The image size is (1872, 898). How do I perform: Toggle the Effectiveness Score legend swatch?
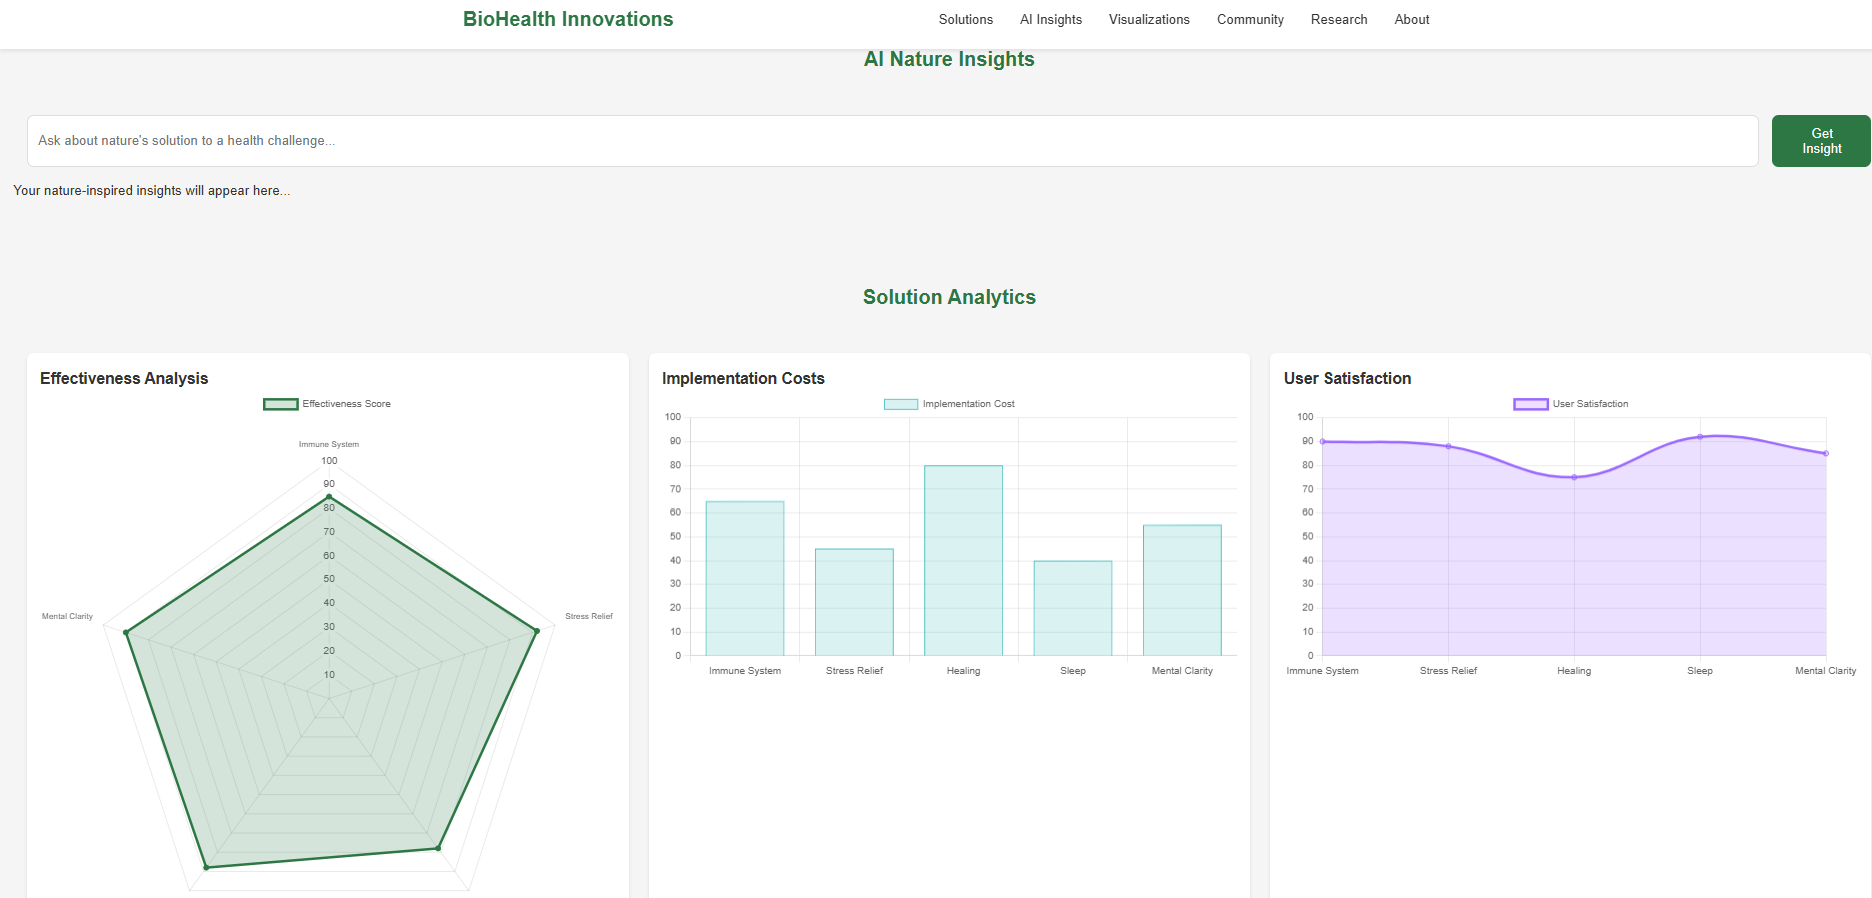(x=281, y=404)
